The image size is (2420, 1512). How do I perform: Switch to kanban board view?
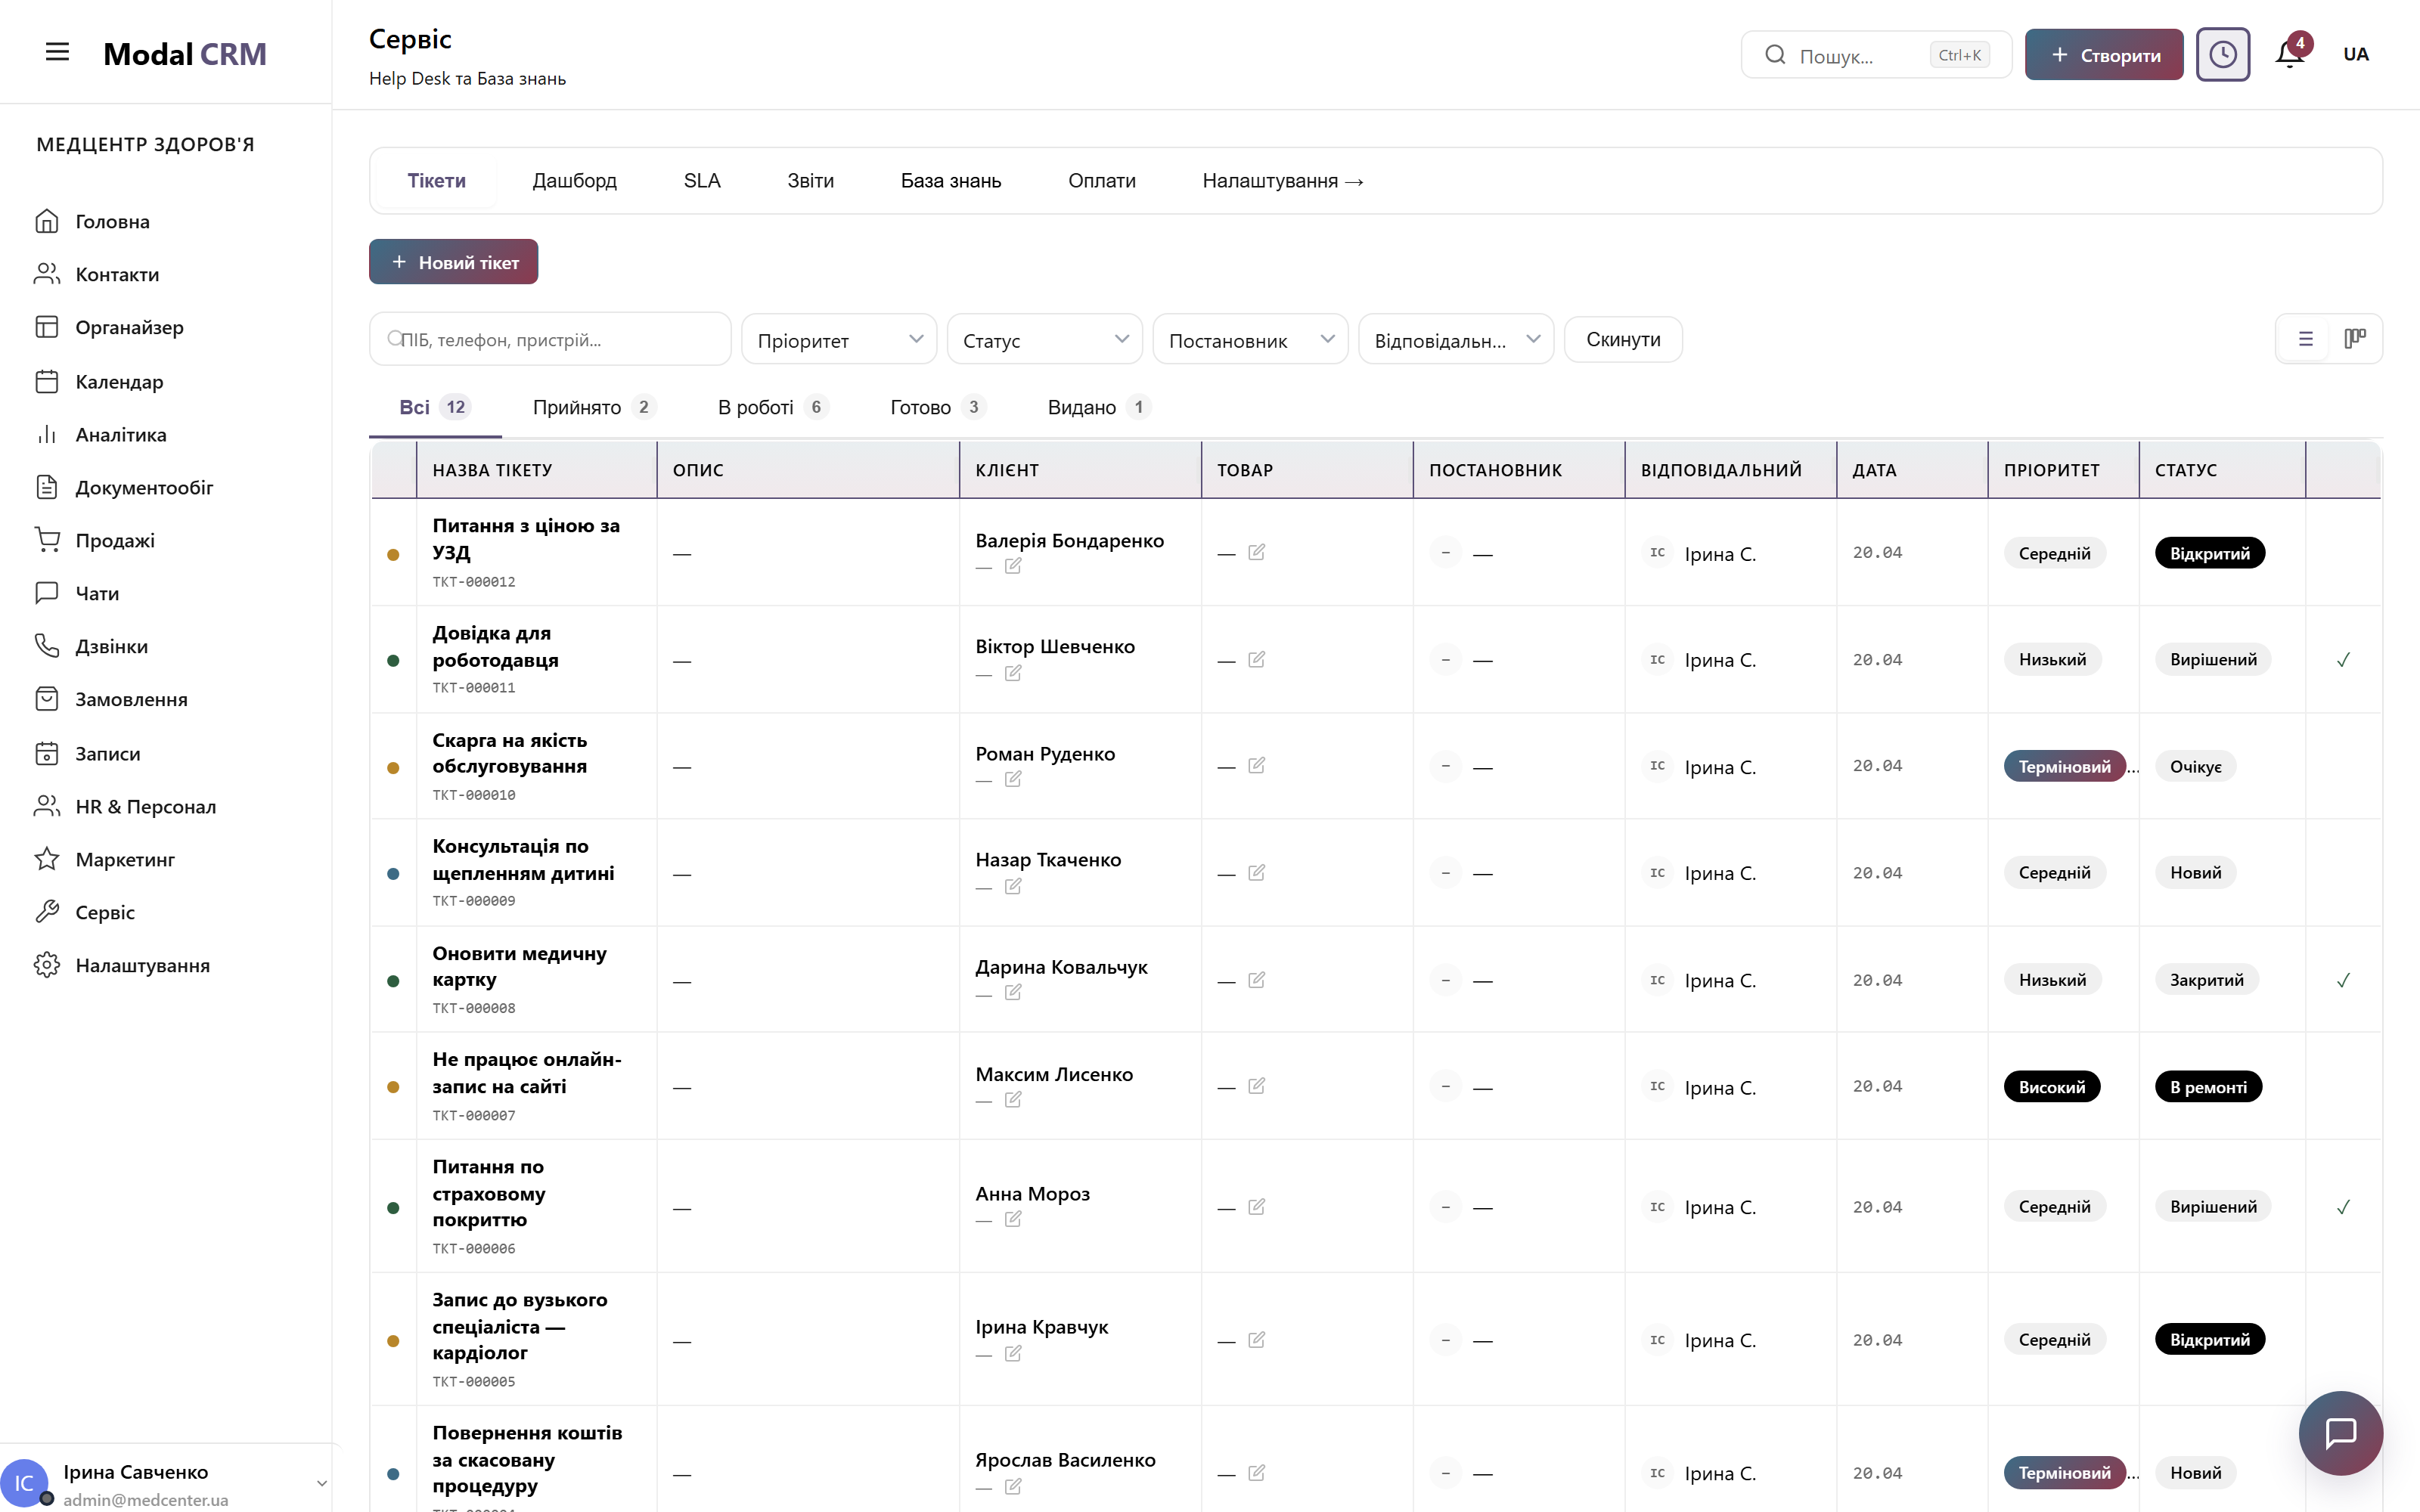(2355, 339)
